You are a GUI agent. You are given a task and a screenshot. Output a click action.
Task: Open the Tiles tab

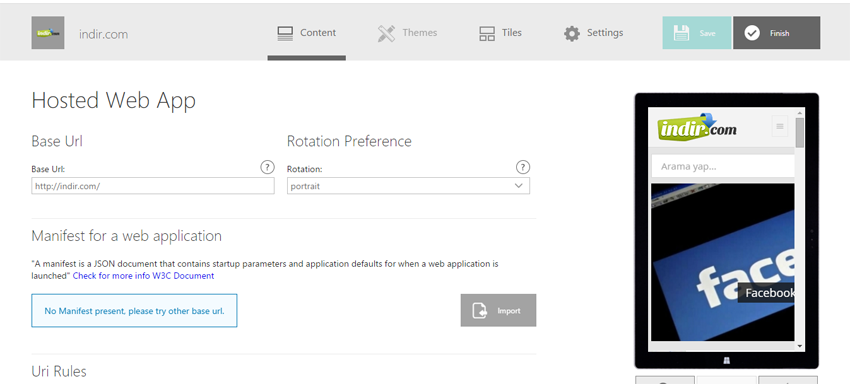tap(500, 34)
